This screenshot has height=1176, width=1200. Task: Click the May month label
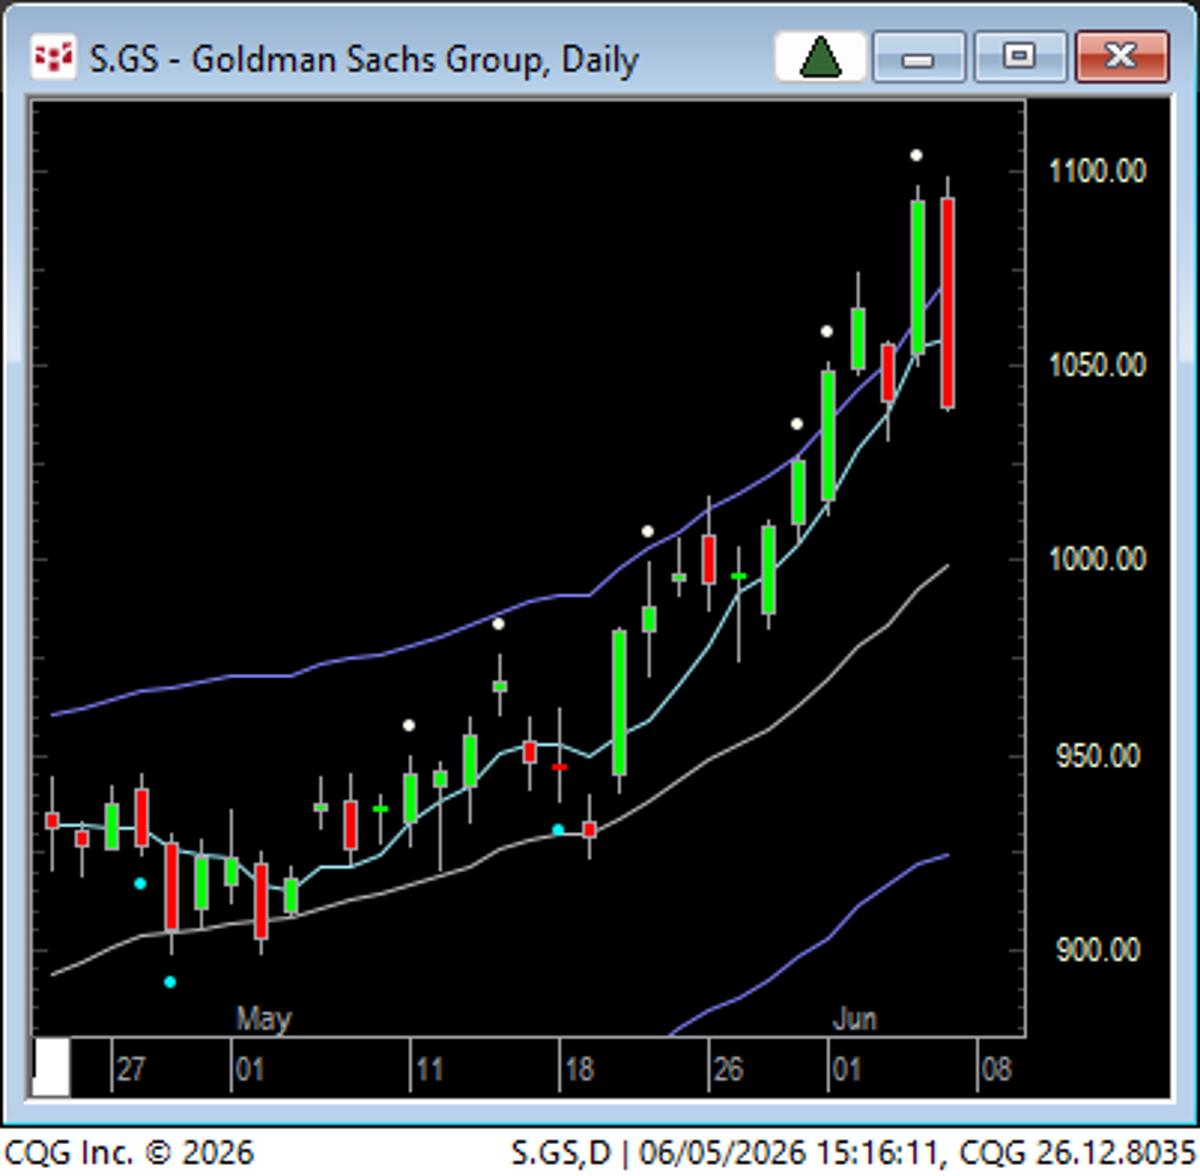tap(263, 1019)
